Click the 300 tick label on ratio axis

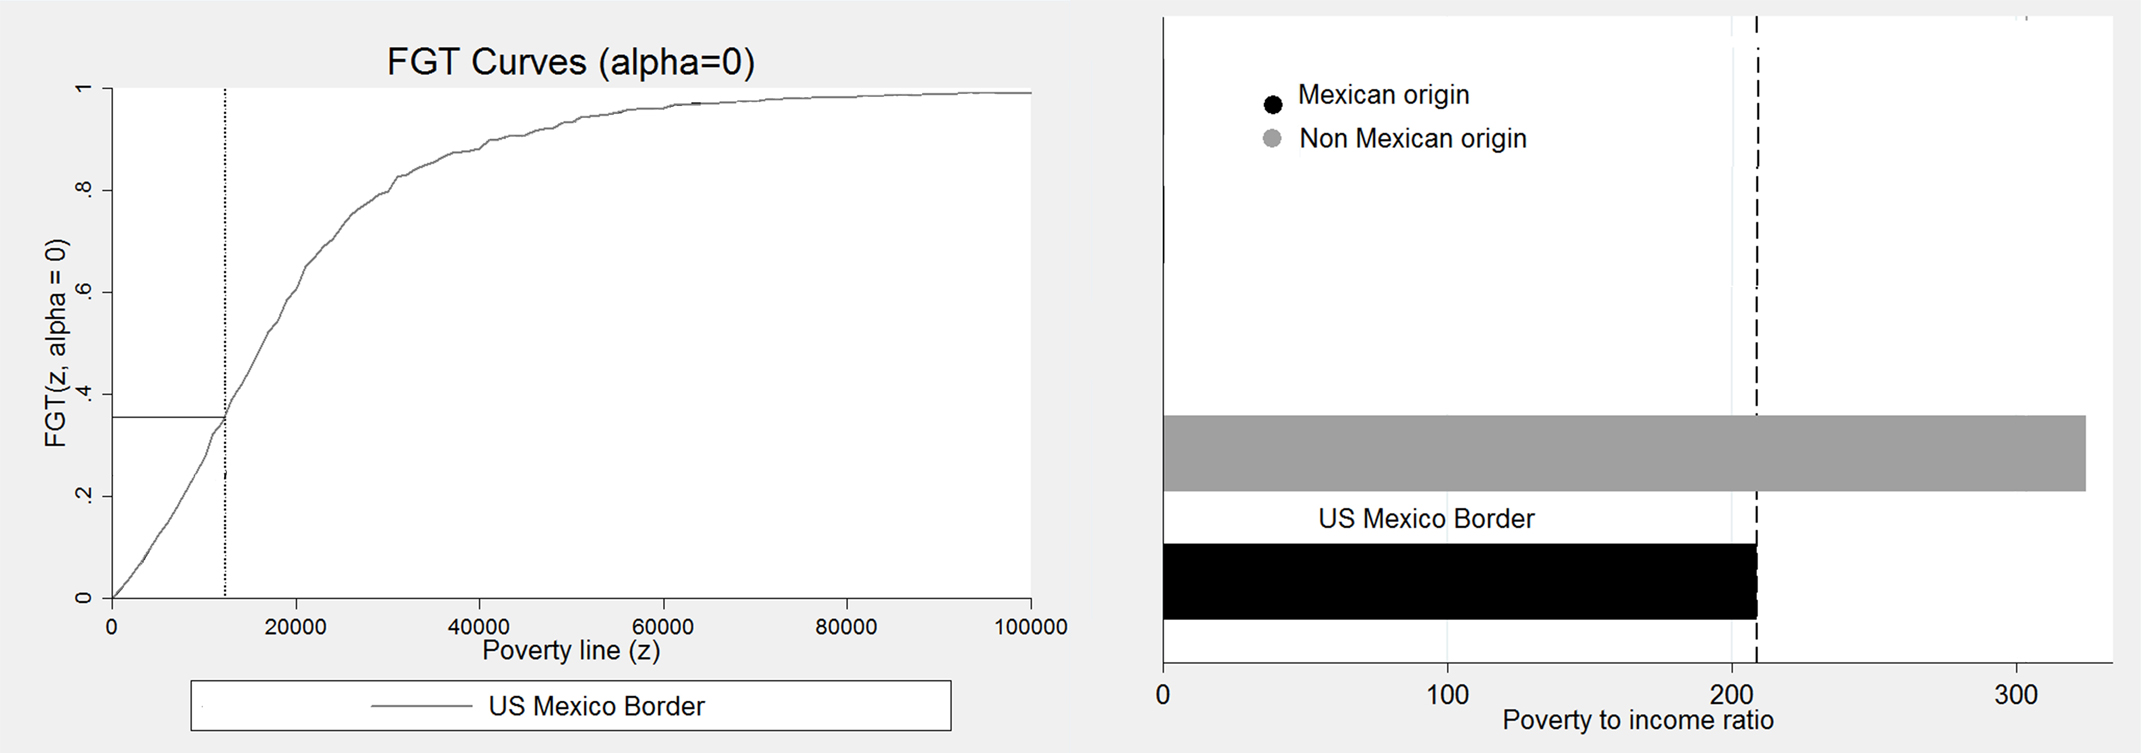pos(2015,694)
